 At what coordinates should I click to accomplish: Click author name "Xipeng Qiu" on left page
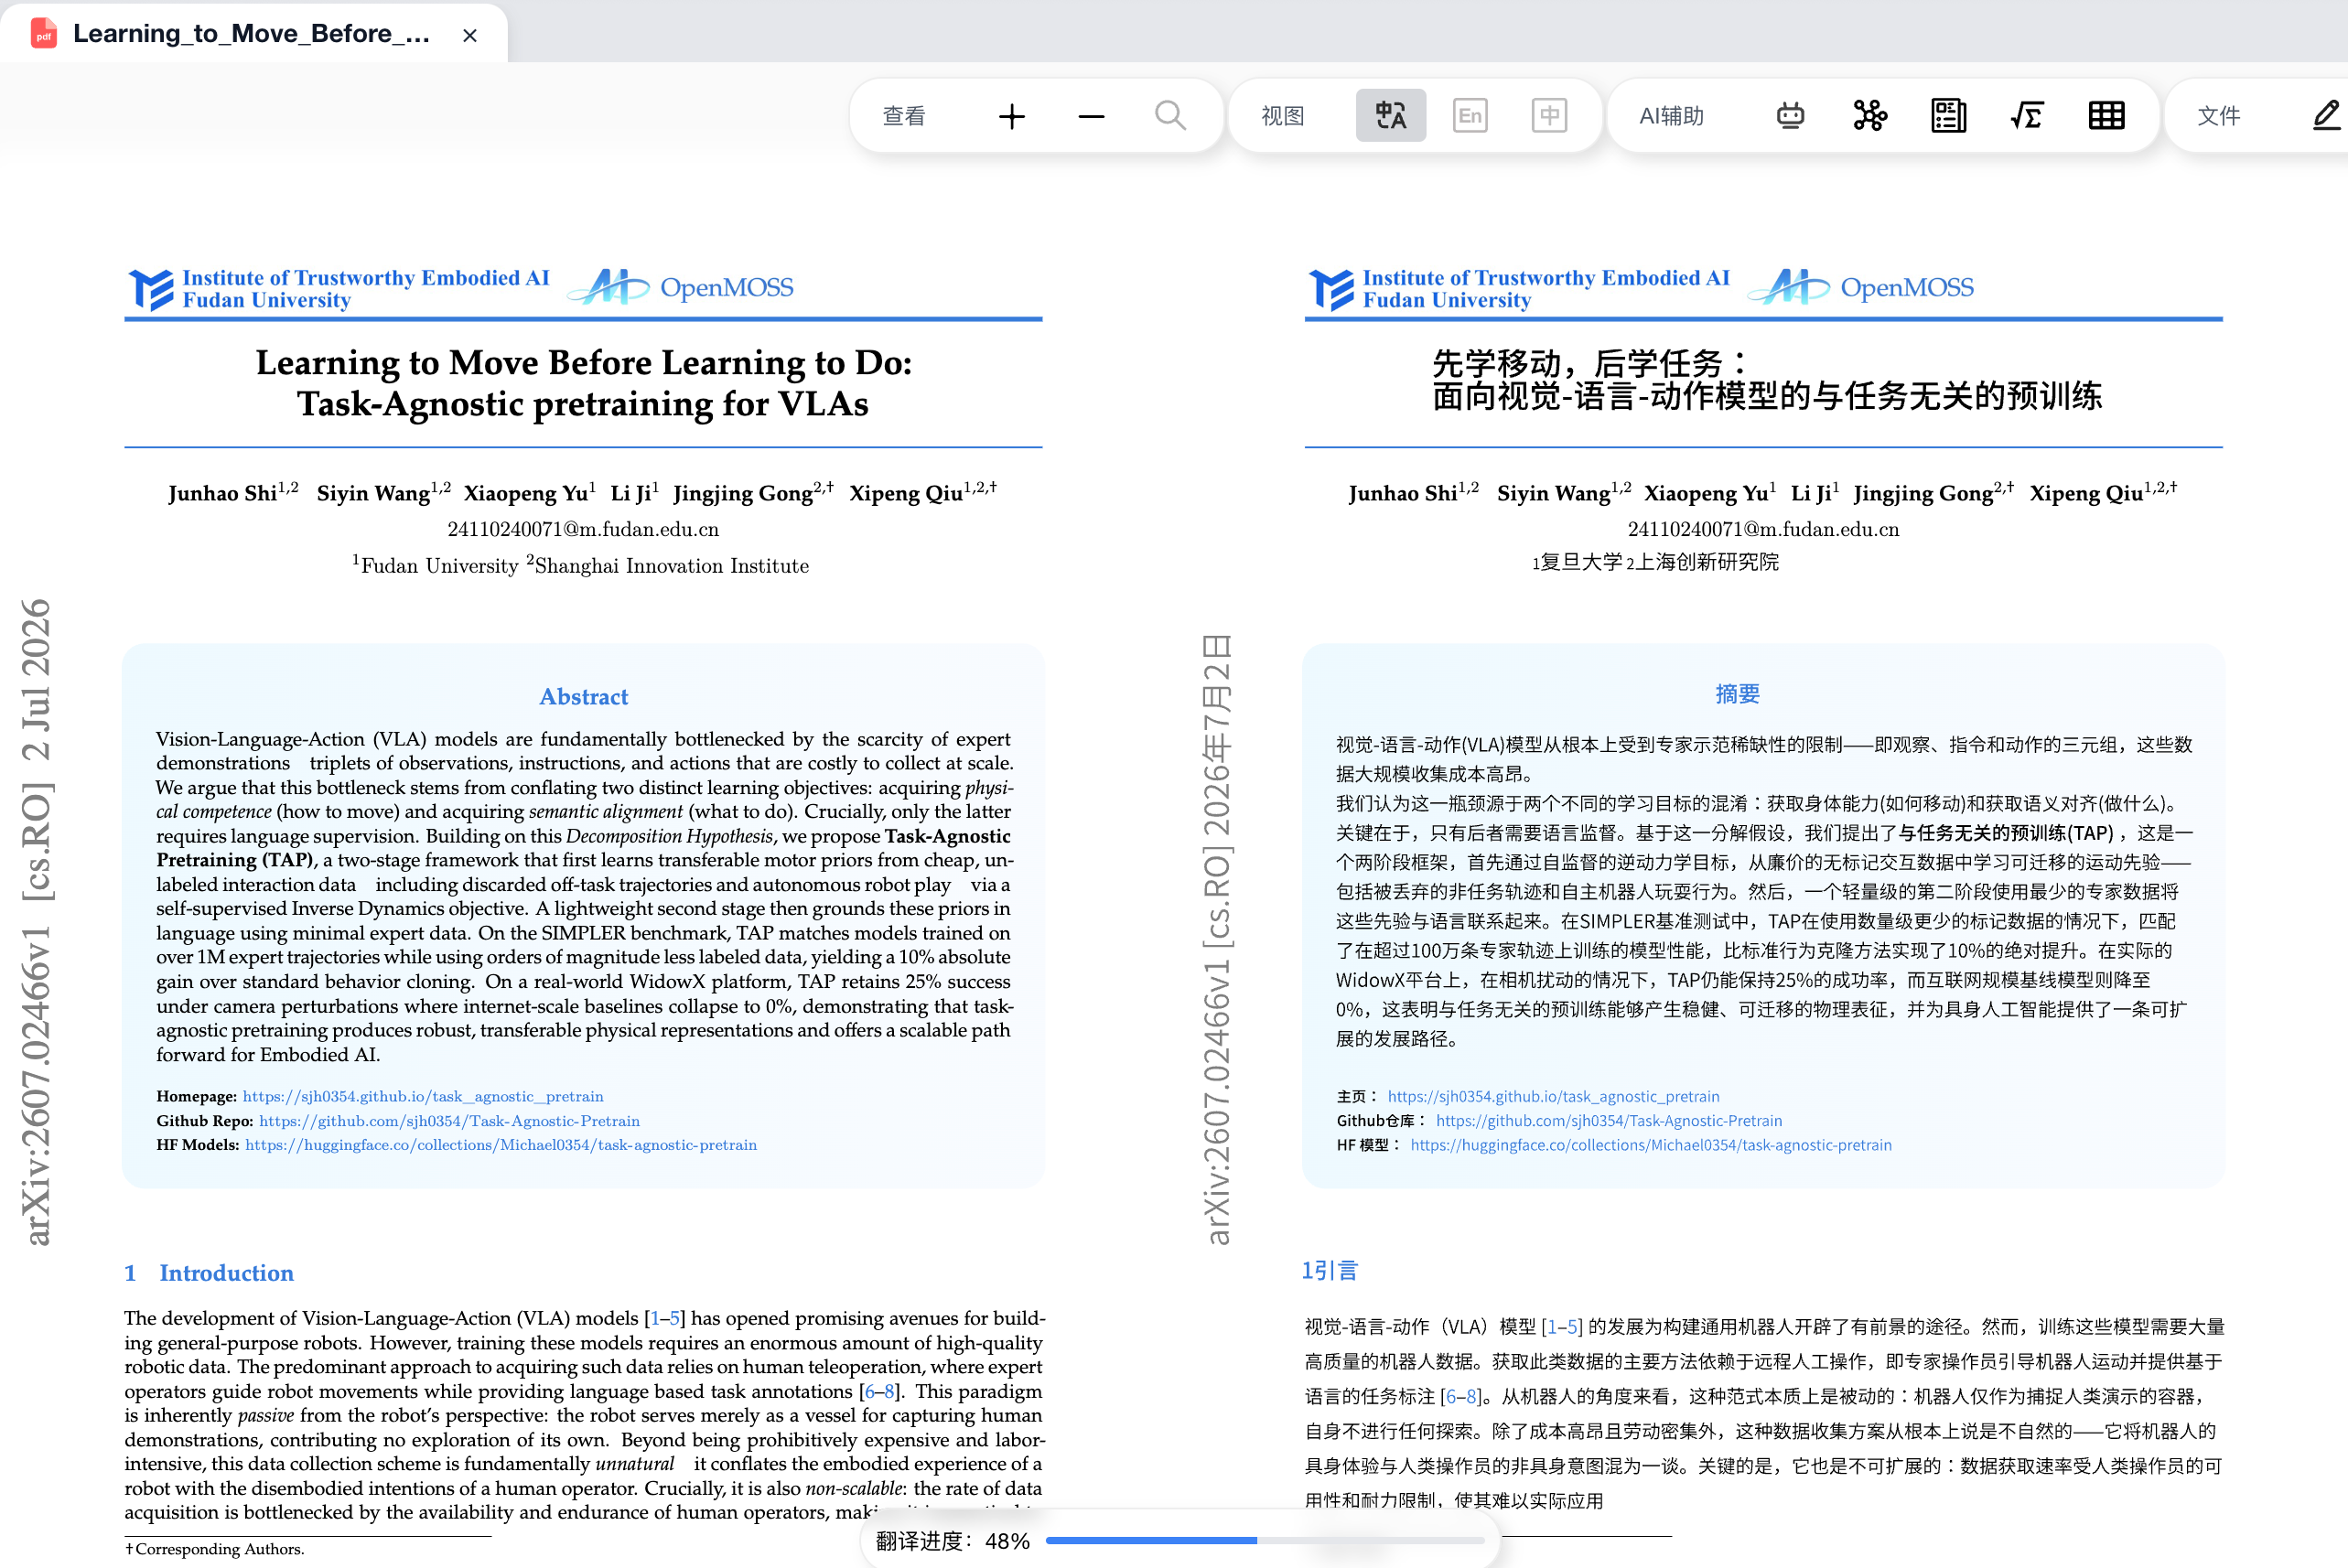[x=906, y=493]
